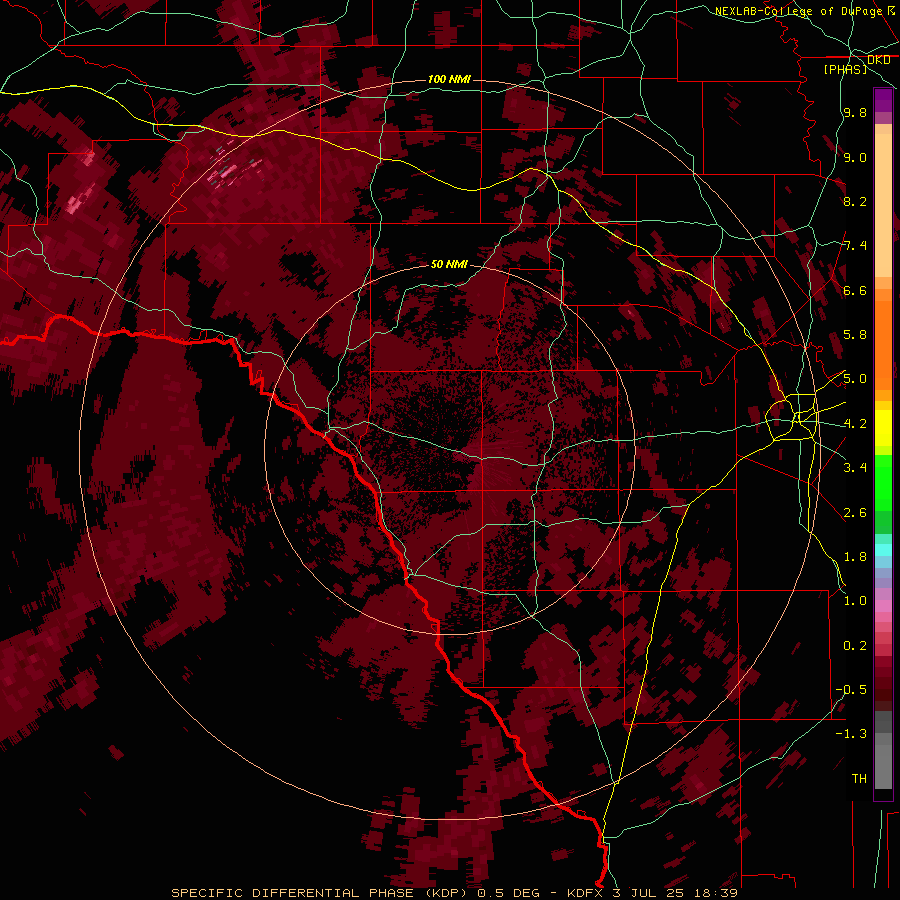Click the KDP product caption at the bottom

click(454, 893)
